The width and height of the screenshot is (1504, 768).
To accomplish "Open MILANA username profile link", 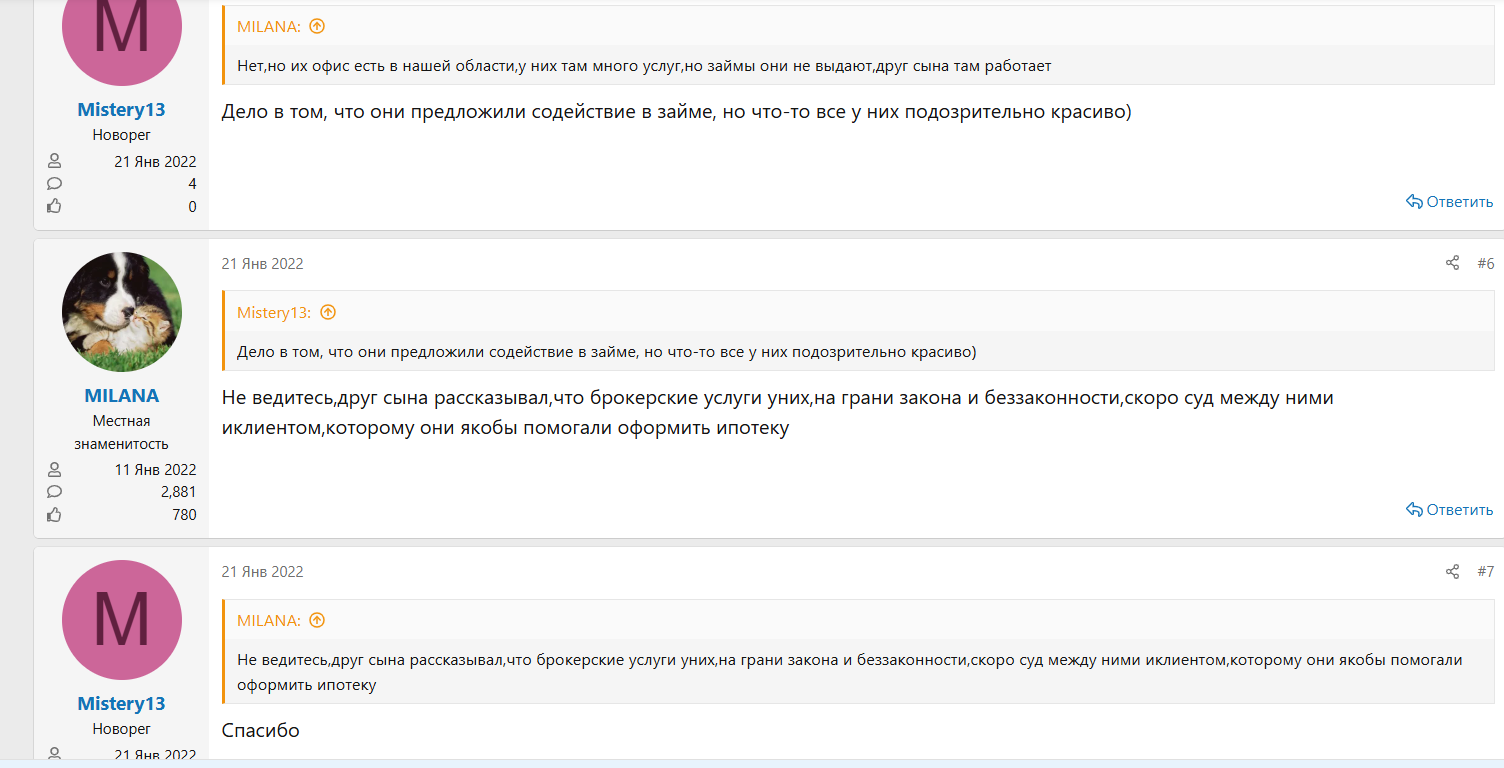I will (x=122, y=395).
